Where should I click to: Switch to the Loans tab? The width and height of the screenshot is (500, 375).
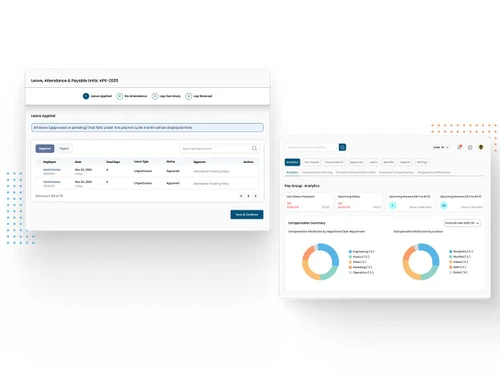point(373,162)
